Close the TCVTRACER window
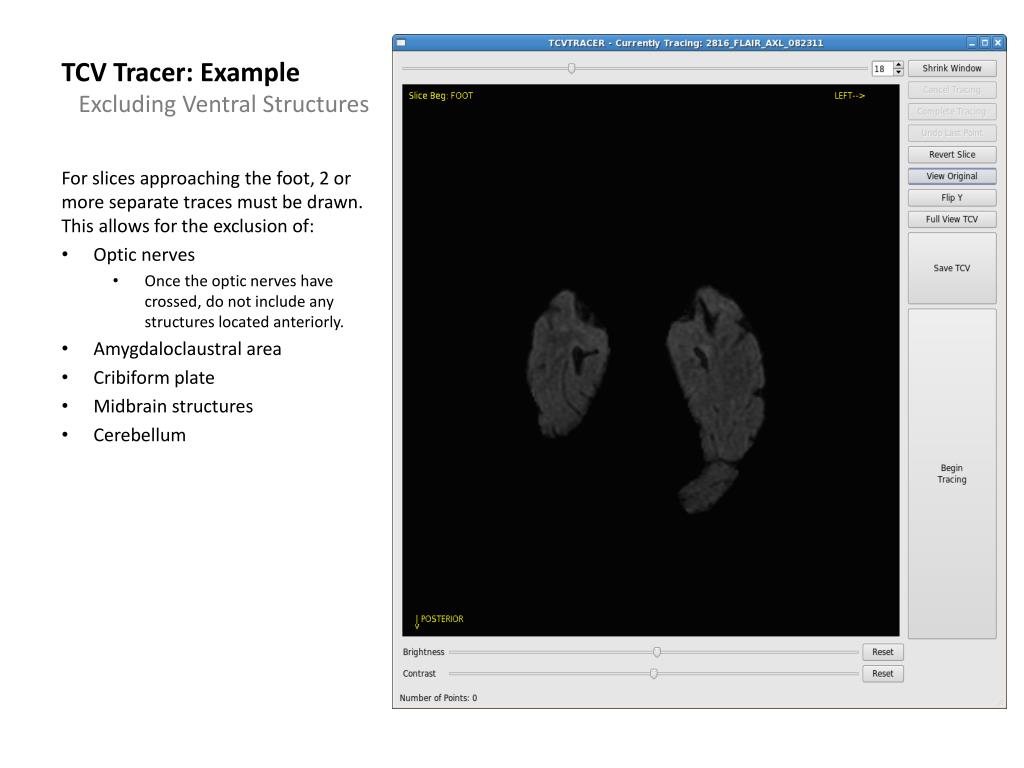Screen dimensions: 1024x768 [x=998, y=43]
